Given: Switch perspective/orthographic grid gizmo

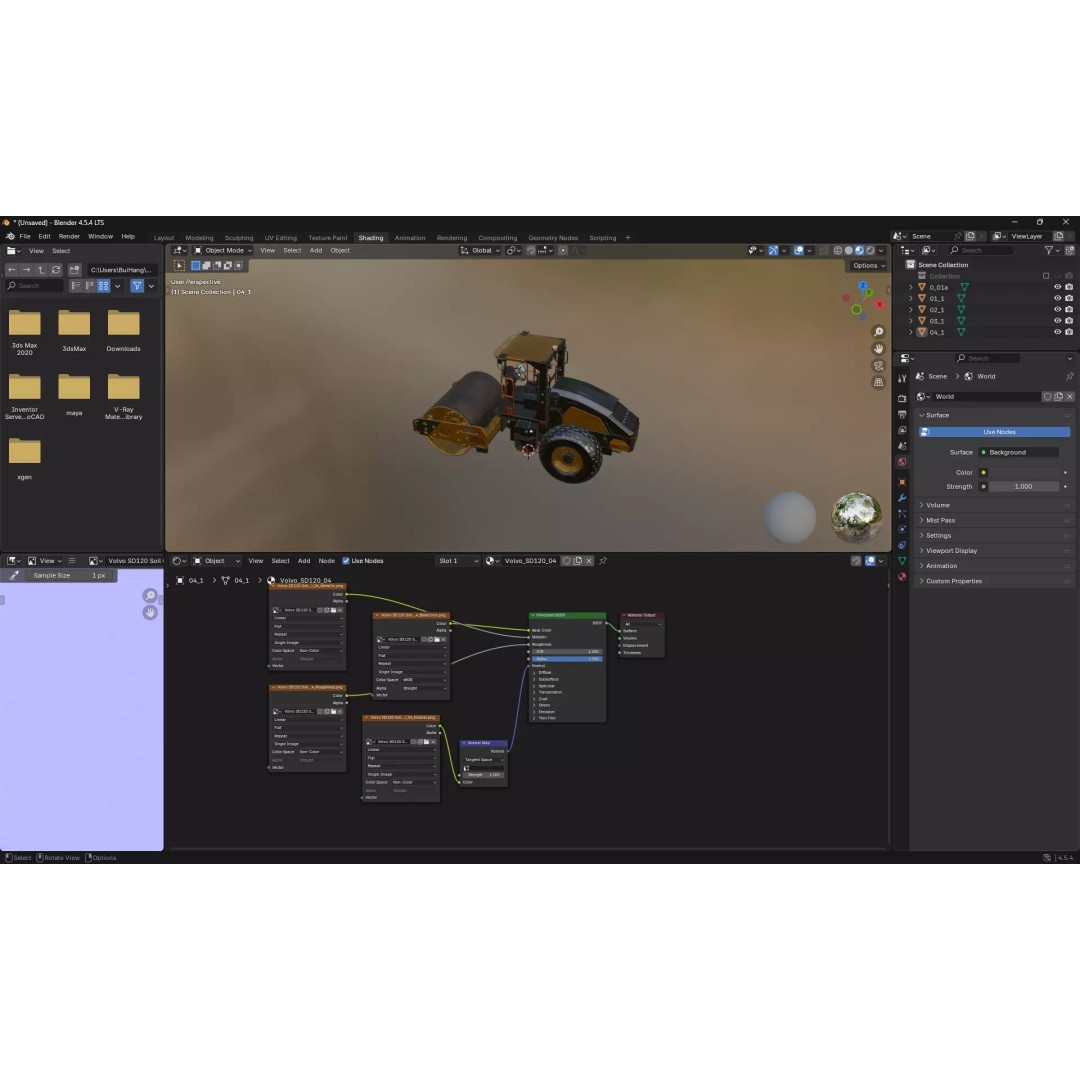Looking at the screenshot, I should point(878,382).
